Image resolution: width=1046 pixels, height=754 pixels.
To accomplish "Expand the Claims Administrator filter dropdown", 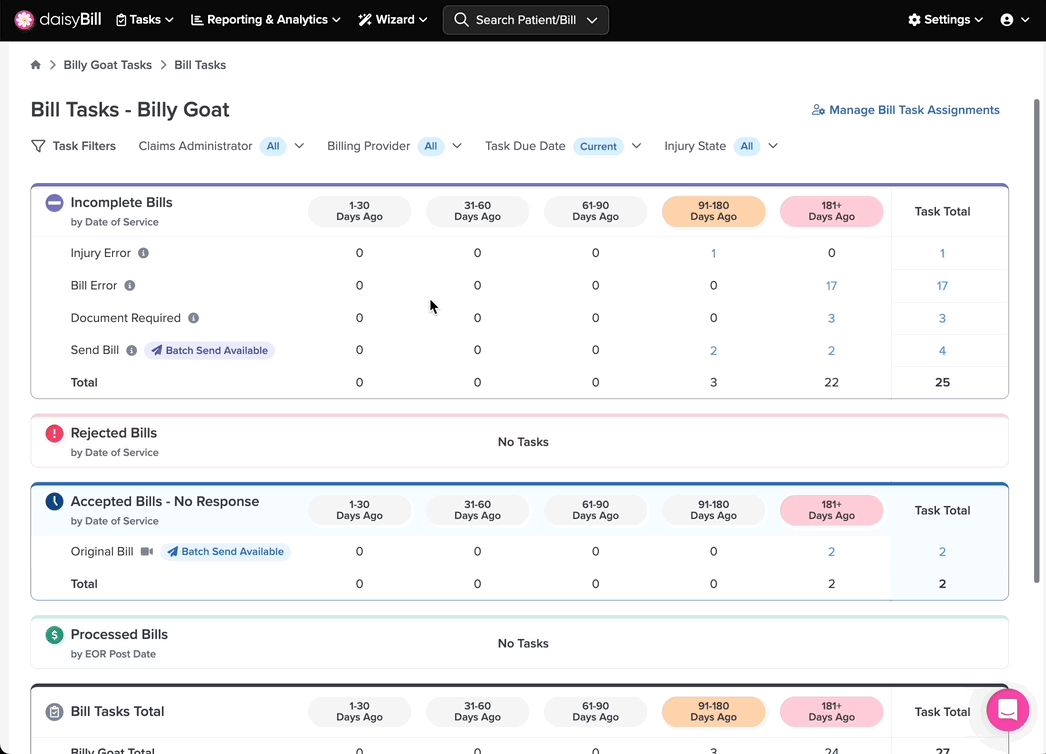I will (x=299, y=146).
